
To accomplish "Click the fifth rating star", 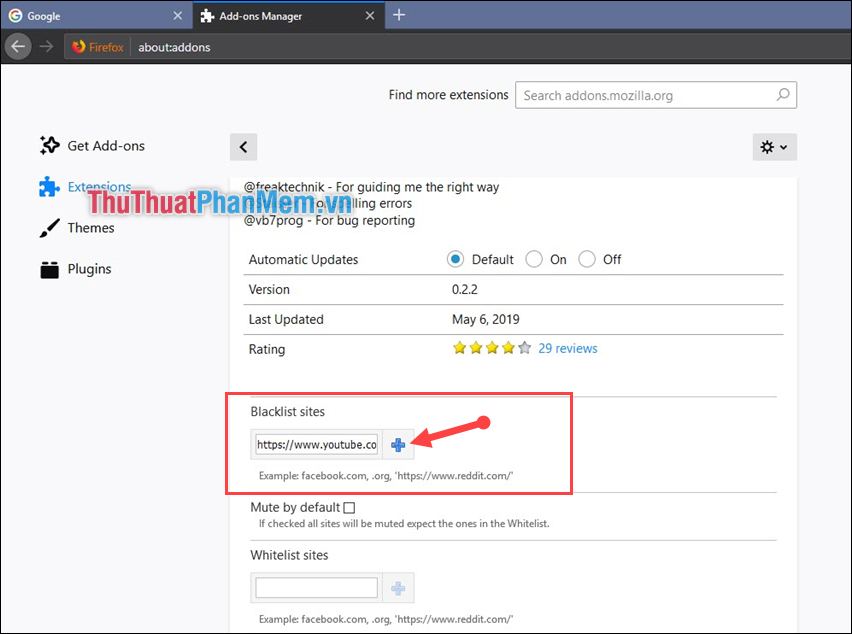I will click(x=523, y=346).
